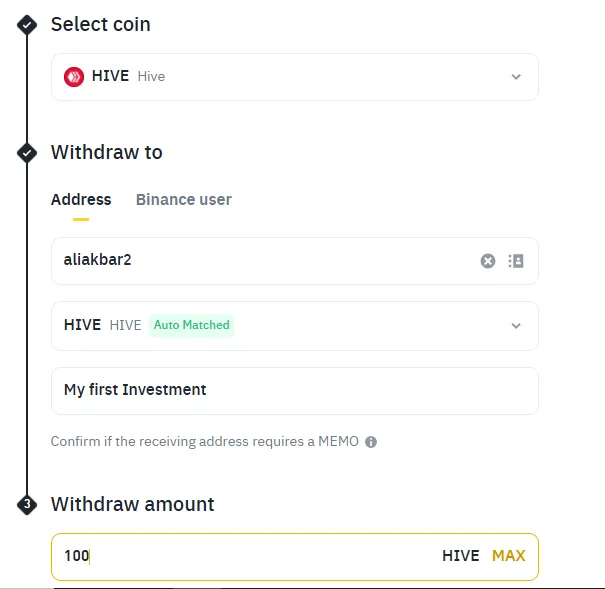The height and width of the screenshot is (589, 605).
Task: Select the Withdraw to step checkmark
Action: pos(27,153)
